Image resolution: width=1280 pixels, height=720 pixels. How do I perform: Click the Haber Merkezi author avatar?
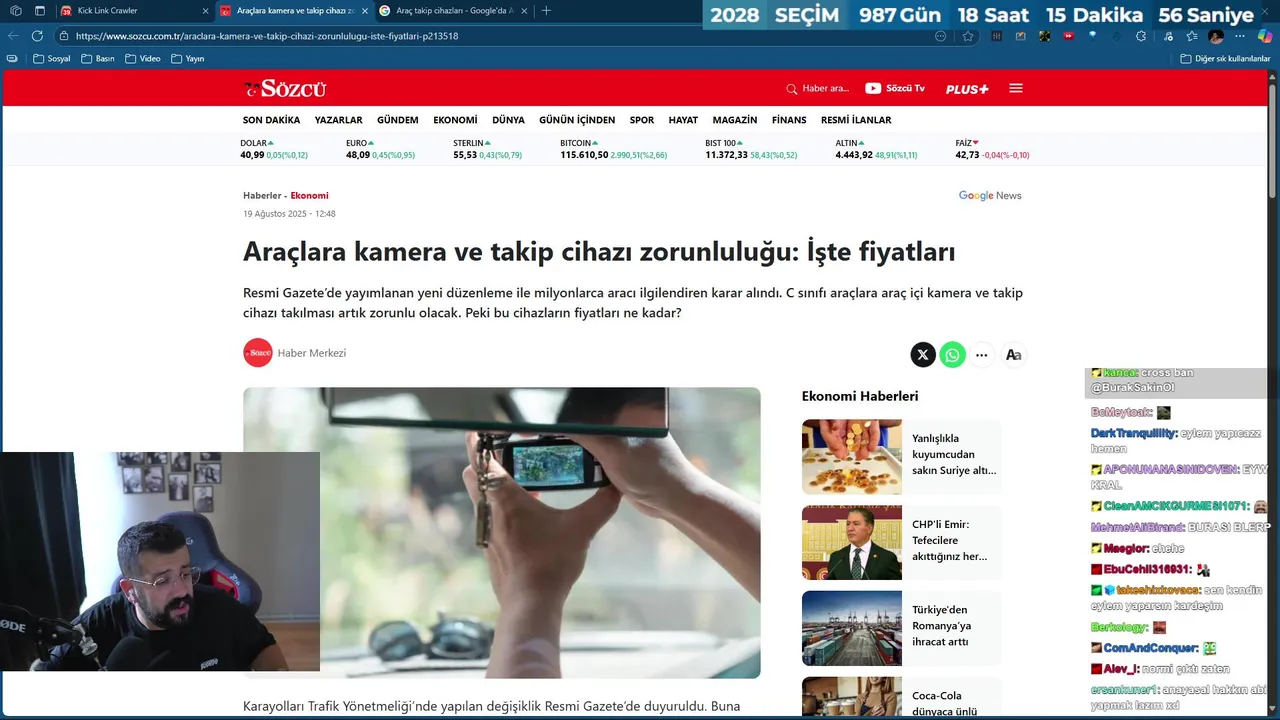(x=258, y=353)
